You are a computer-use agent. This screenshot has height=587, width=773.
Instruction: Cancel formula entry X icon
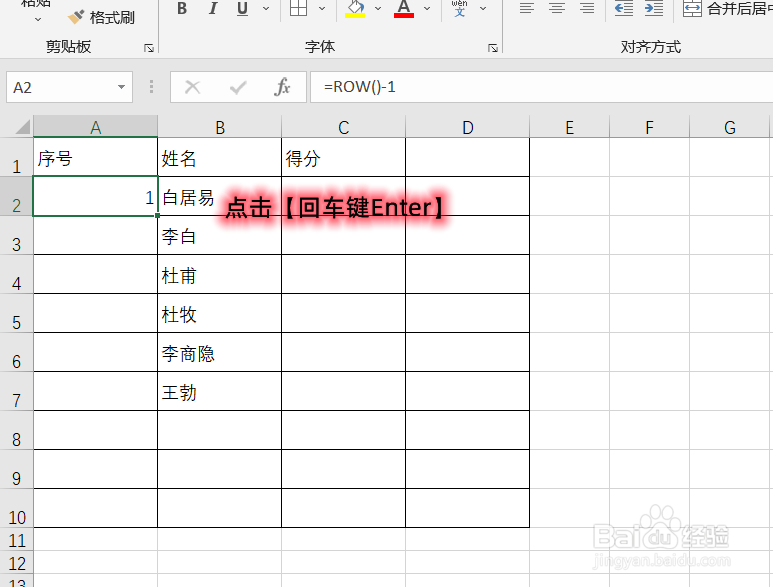click(x=192, y=87)
